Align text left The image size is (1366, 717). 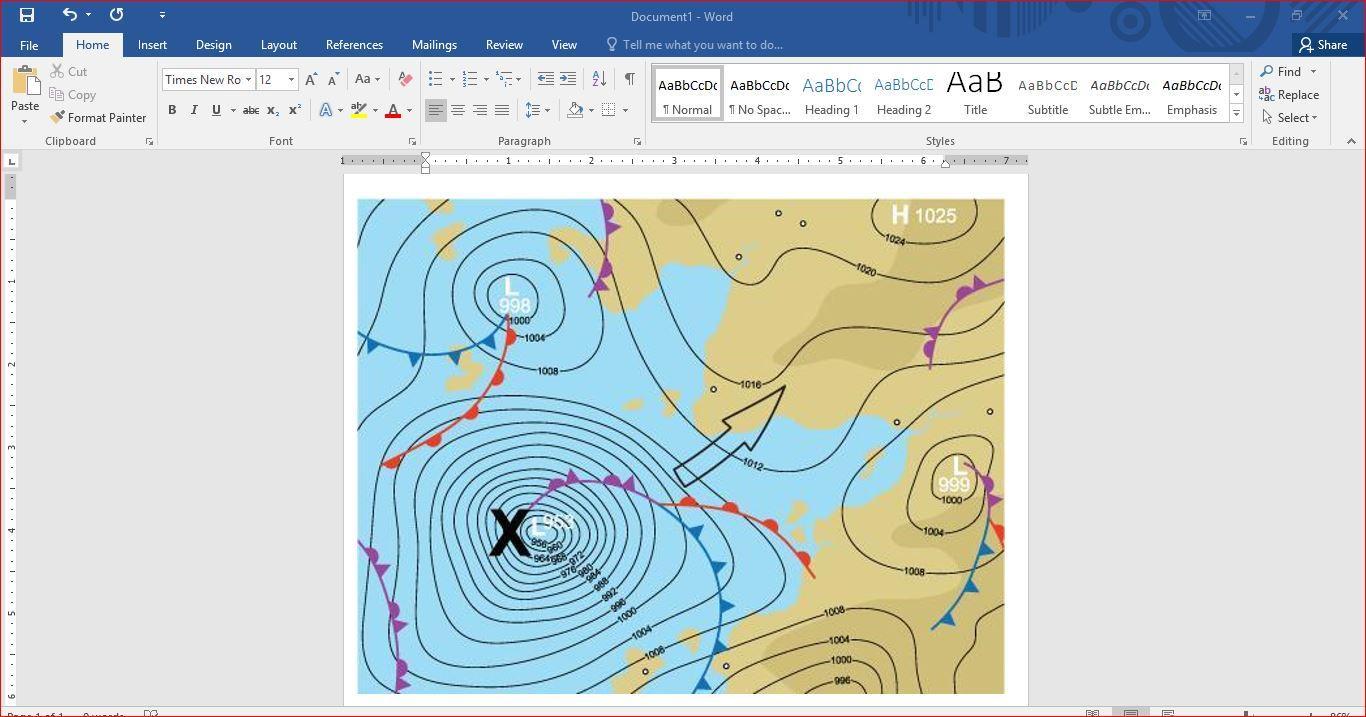(435, 110)
